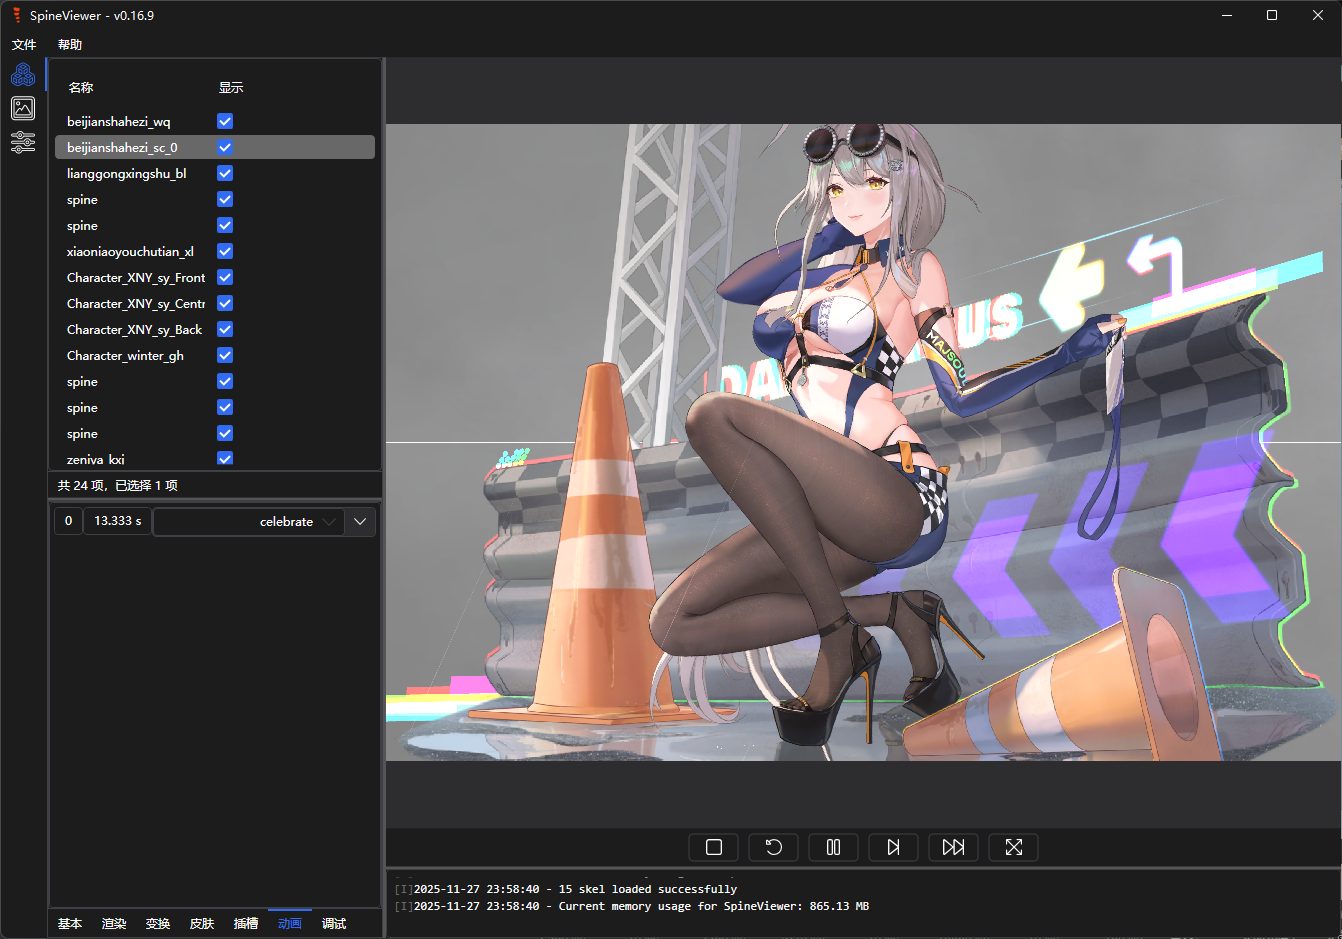Open the celebrate animation combo box
Viewport: 1342px width, 939px height.
tap(249, 522)
